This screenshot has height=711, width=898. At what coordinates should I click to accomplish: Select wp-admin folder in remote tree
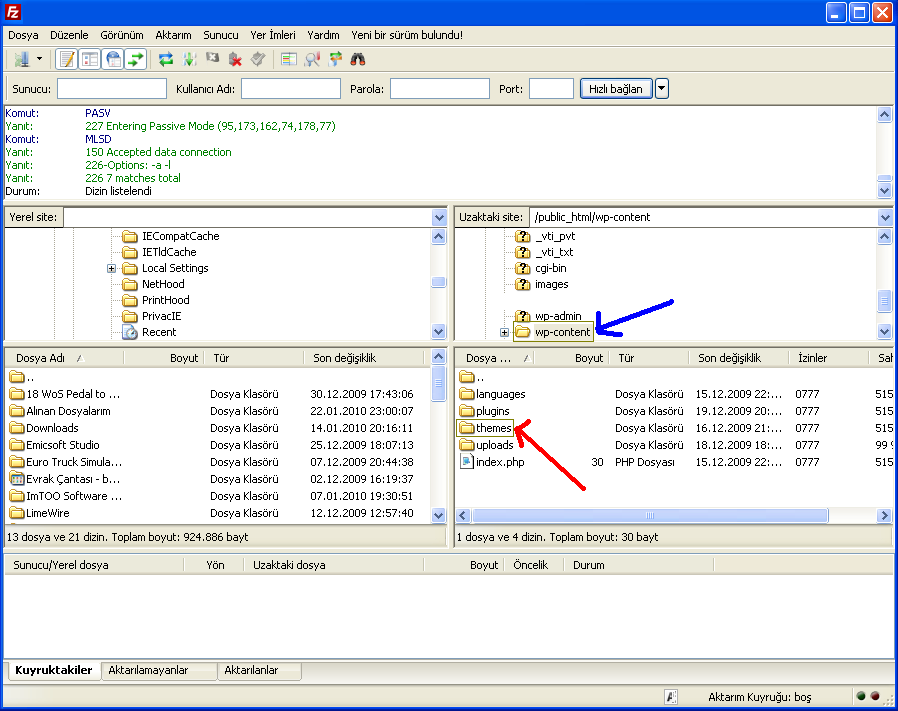(x=548, y=316)
